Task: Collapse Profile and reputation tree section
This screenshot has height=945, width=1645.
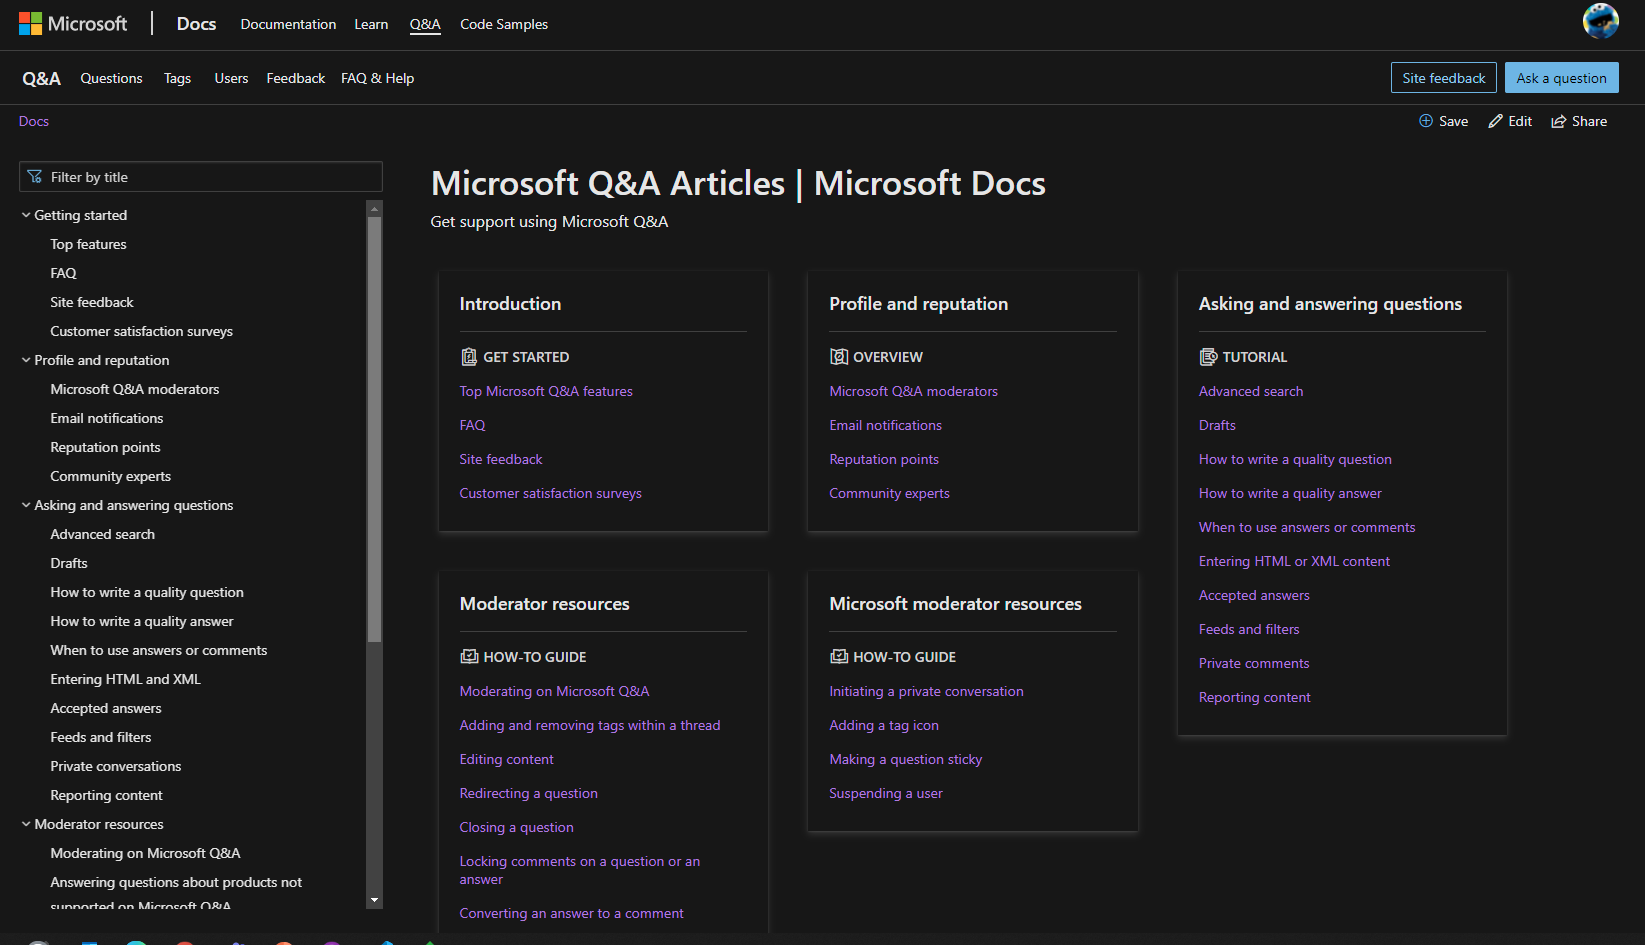Action: (x=26, y=360)
